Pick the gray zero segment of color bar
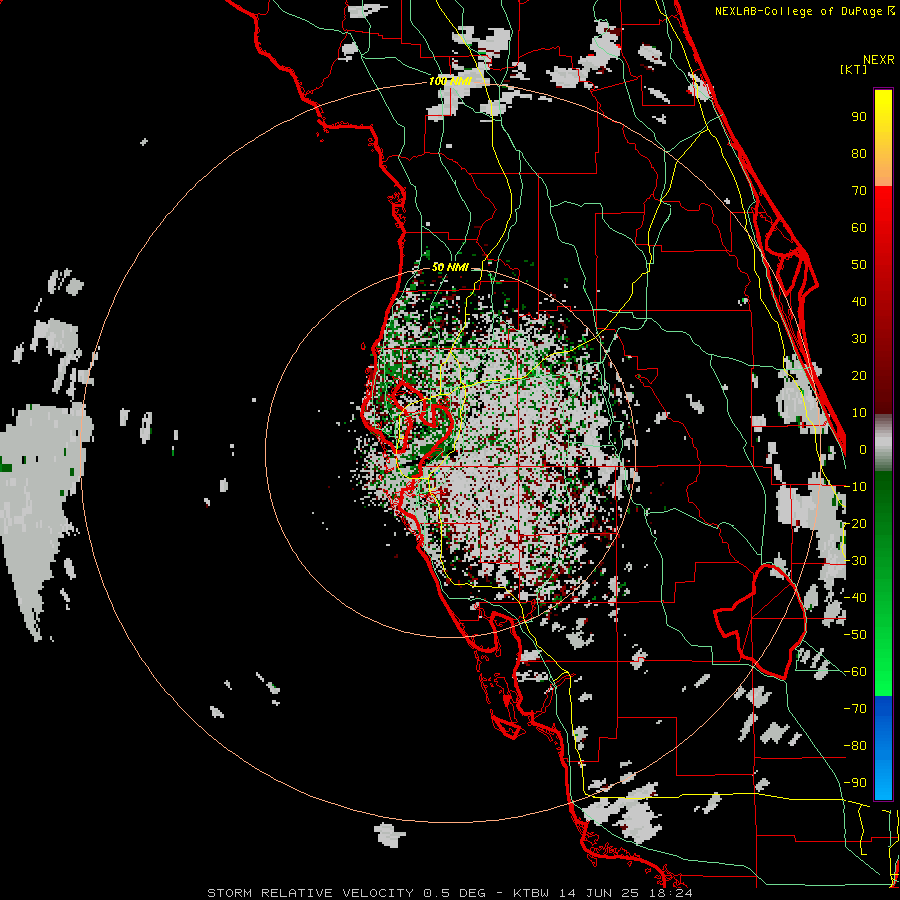 coord(883,443)
